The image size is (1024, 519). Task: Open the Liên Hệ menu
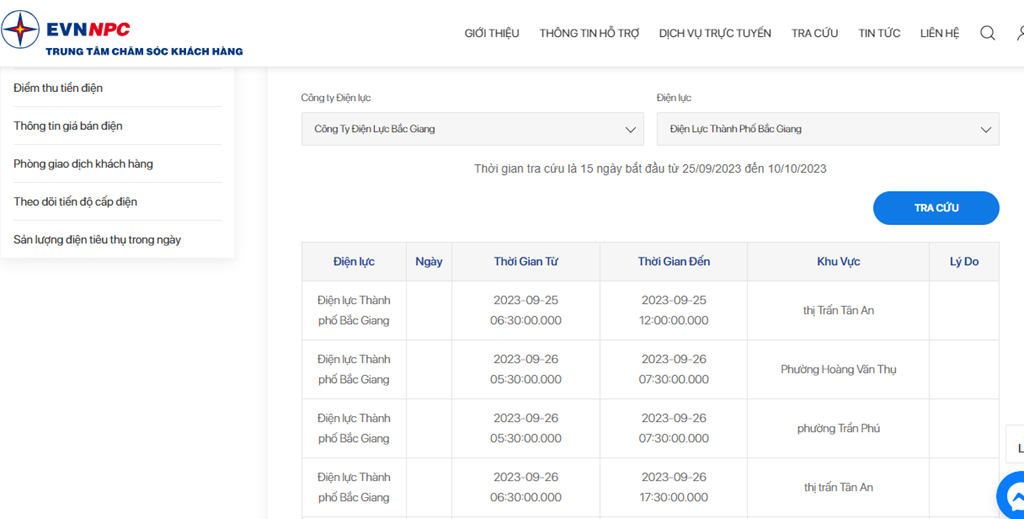[939, 33]
